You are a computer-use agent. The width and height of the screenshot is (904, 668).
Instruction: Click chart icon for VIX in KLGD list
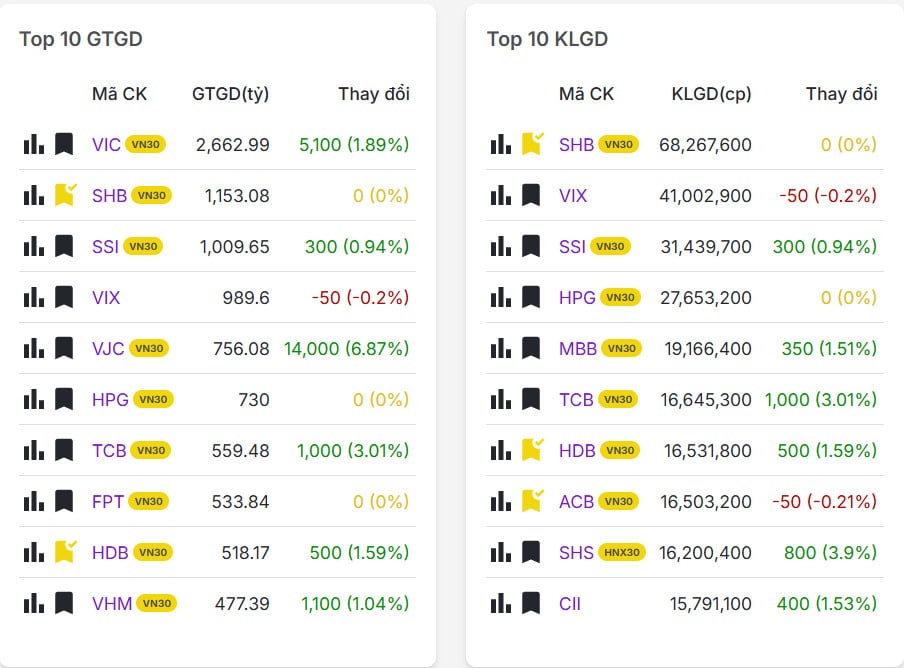point(501,195)
